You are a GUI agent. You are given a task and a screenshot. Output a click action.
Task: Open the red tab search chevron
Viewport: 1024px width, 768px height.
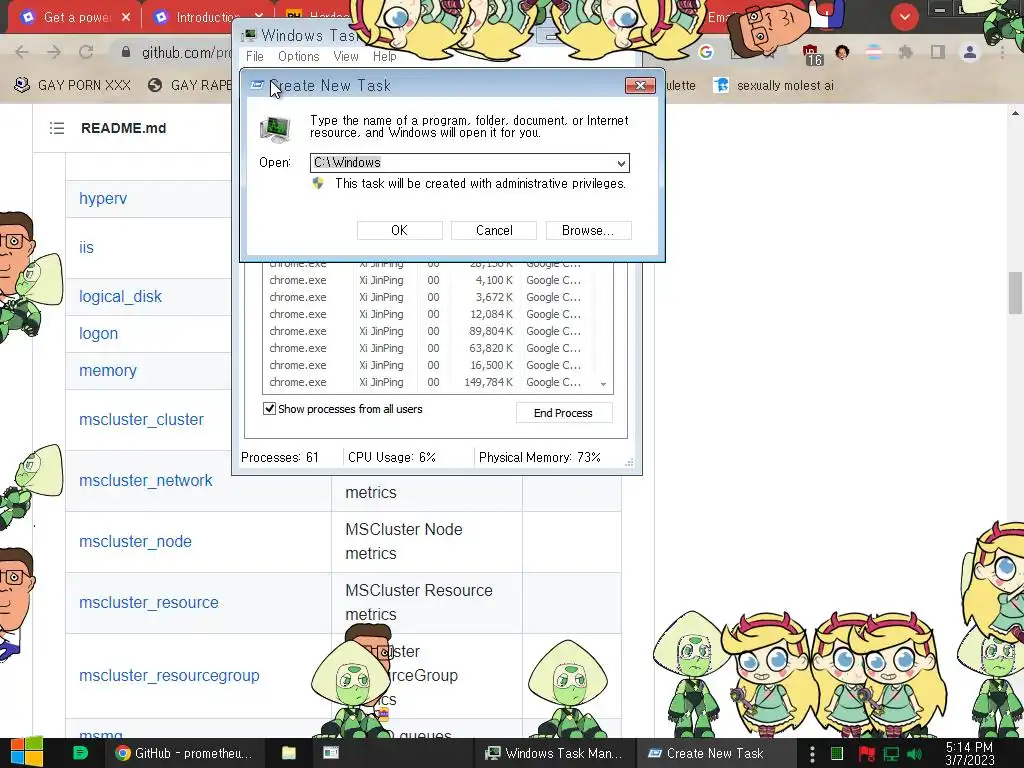904,17
